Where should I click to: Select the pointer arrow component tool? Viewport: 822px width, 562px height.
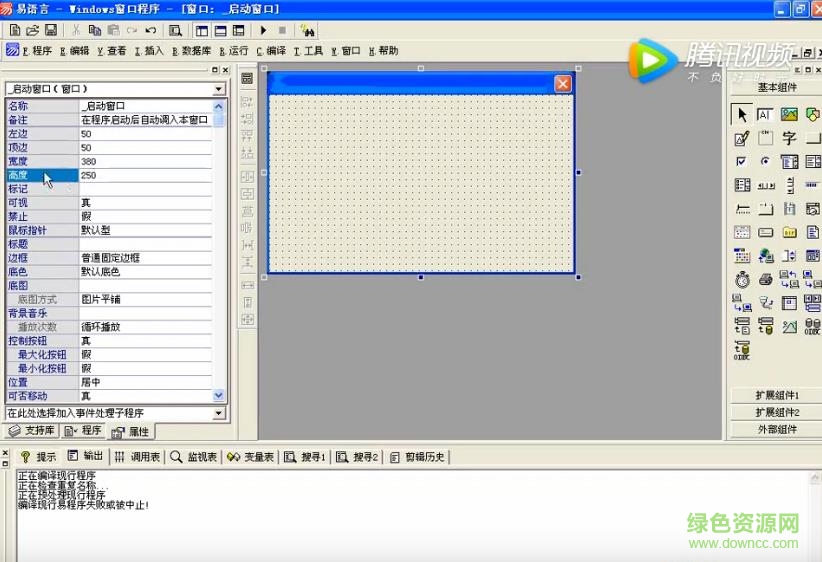pos(741,115)
